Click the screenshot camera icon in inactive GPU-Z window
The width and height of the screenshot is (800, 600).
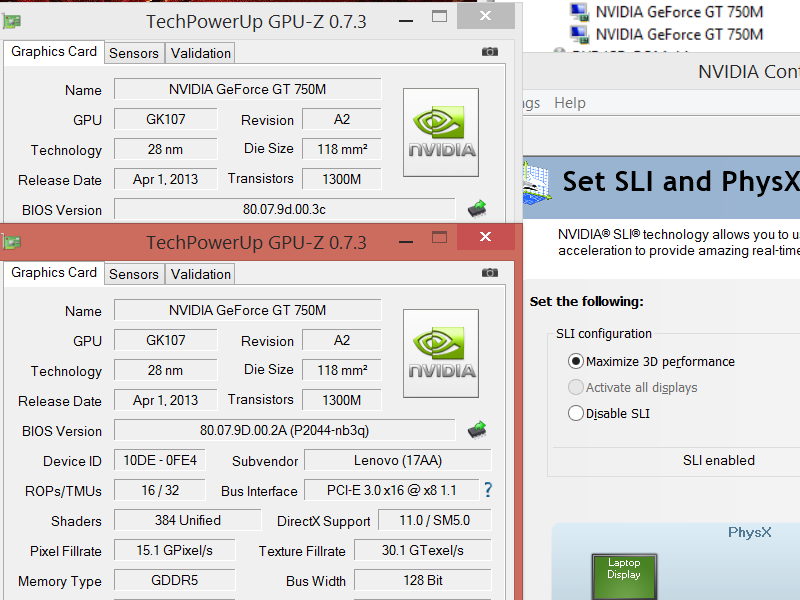pyautogui.click(x=490, y=52)
